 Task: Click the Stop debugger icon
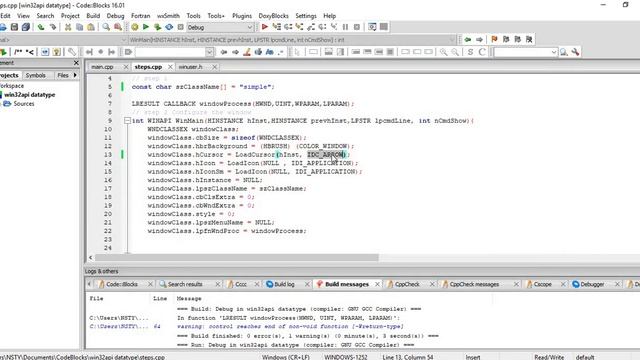point(357,27)
